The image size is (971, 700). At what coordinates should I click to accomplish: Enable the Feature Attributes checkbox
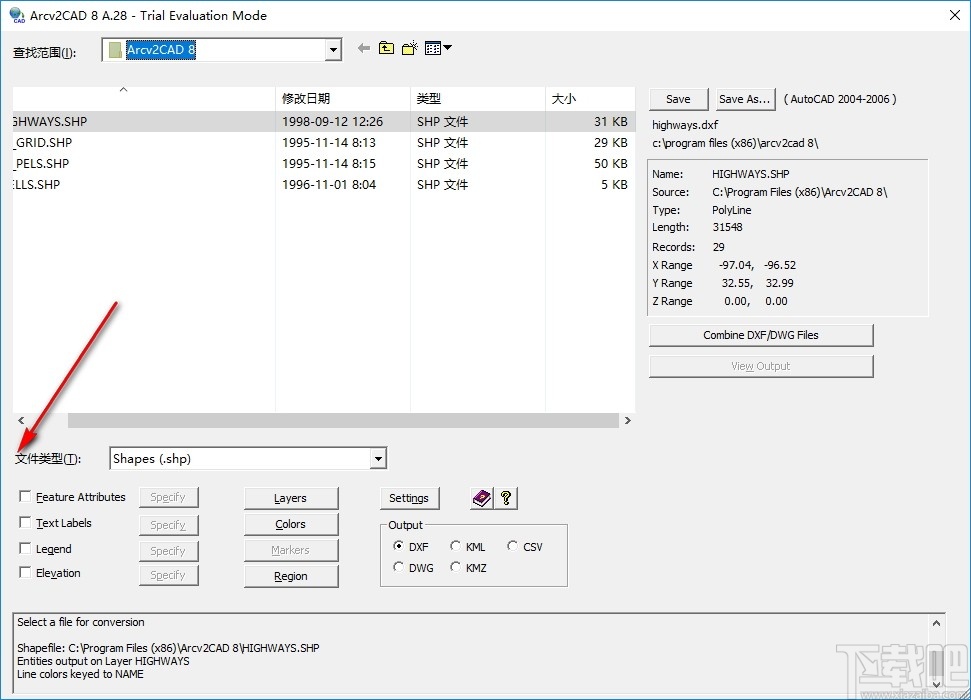tap(25, 497)
